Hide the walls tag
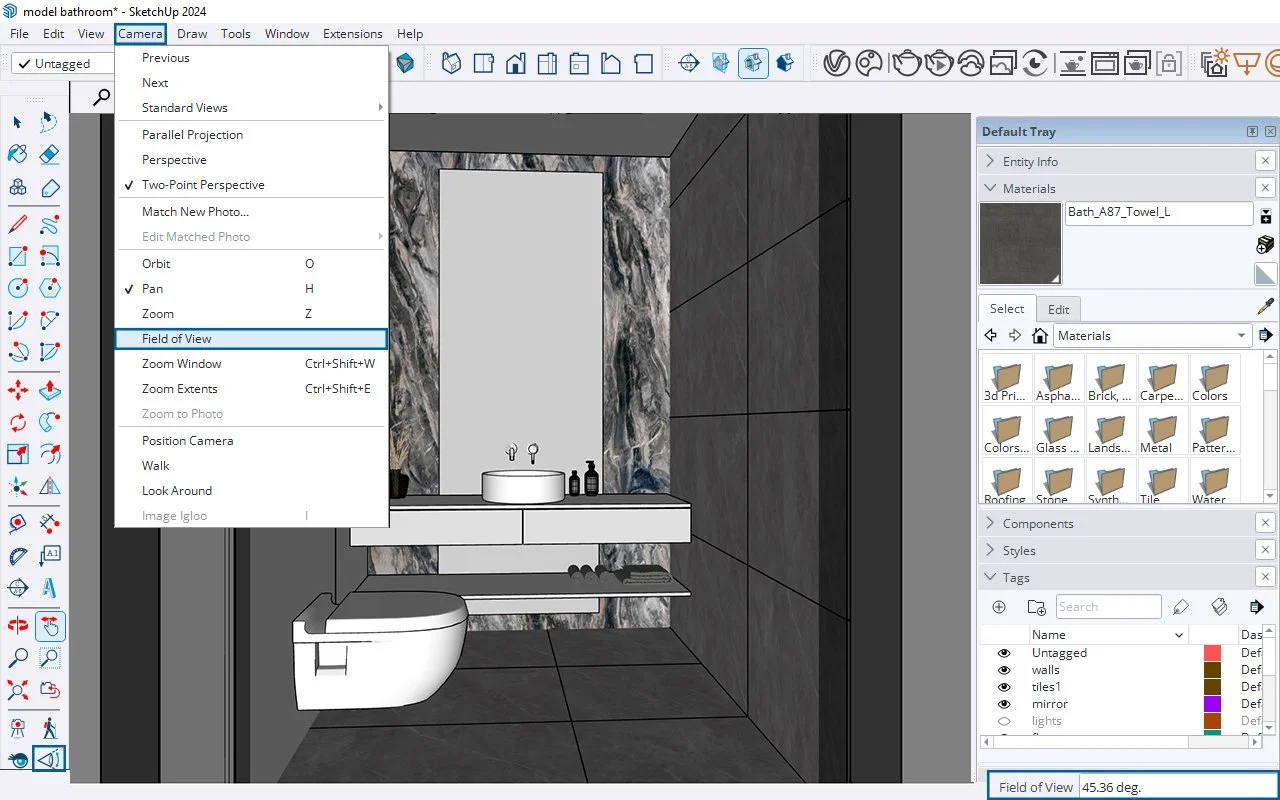The image size is (1280, 800). point(1004,669)
